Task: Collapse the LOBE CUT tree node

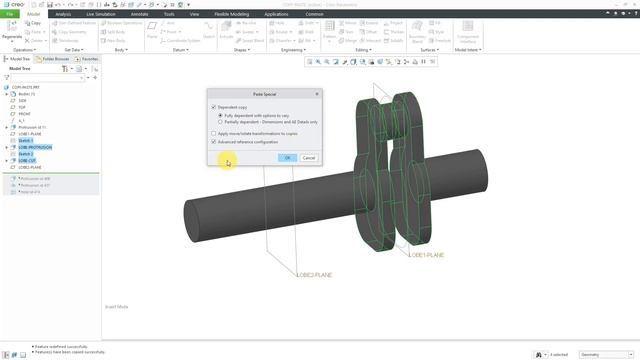Action: tap(7, 161)
